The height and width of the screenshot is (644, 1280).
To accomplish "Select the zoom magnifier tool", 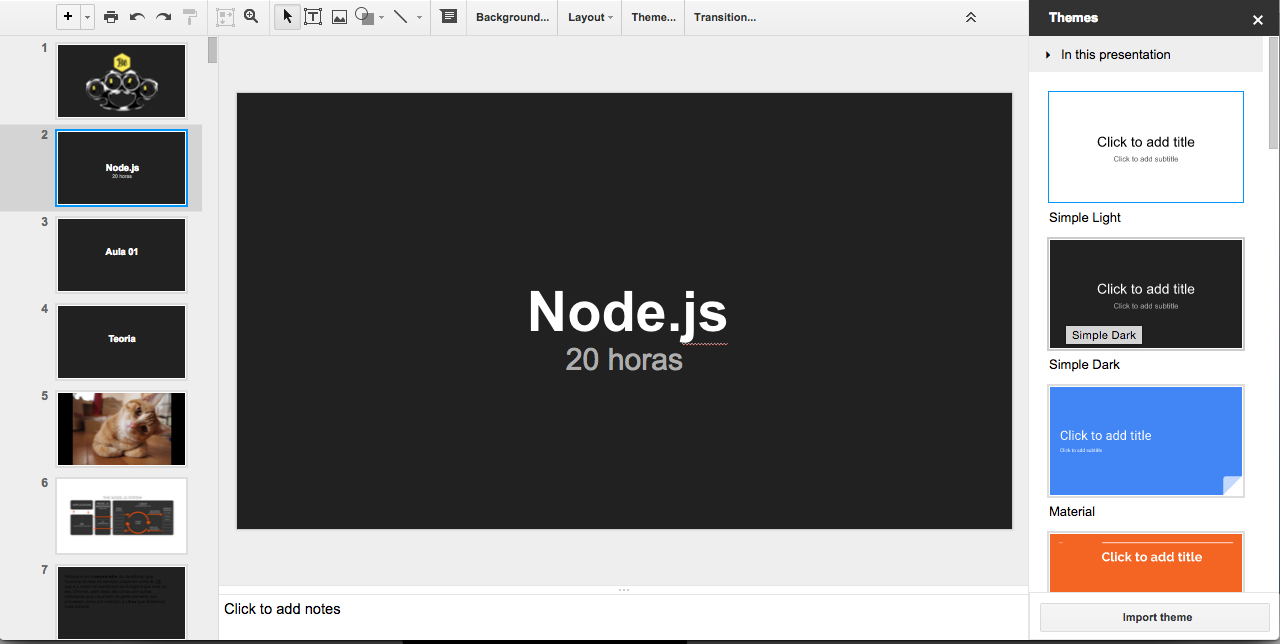I will coord(251,17).
